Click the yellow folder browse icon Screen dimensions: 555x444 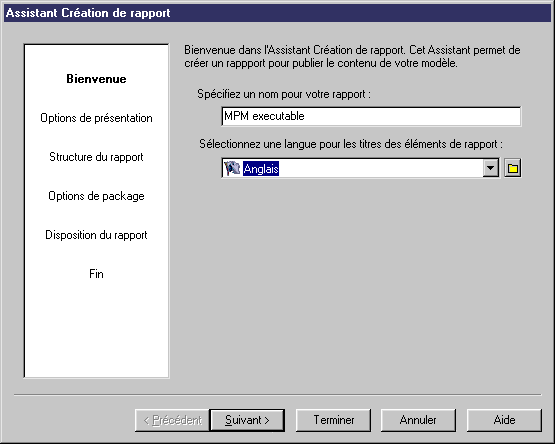pos(512,168)
